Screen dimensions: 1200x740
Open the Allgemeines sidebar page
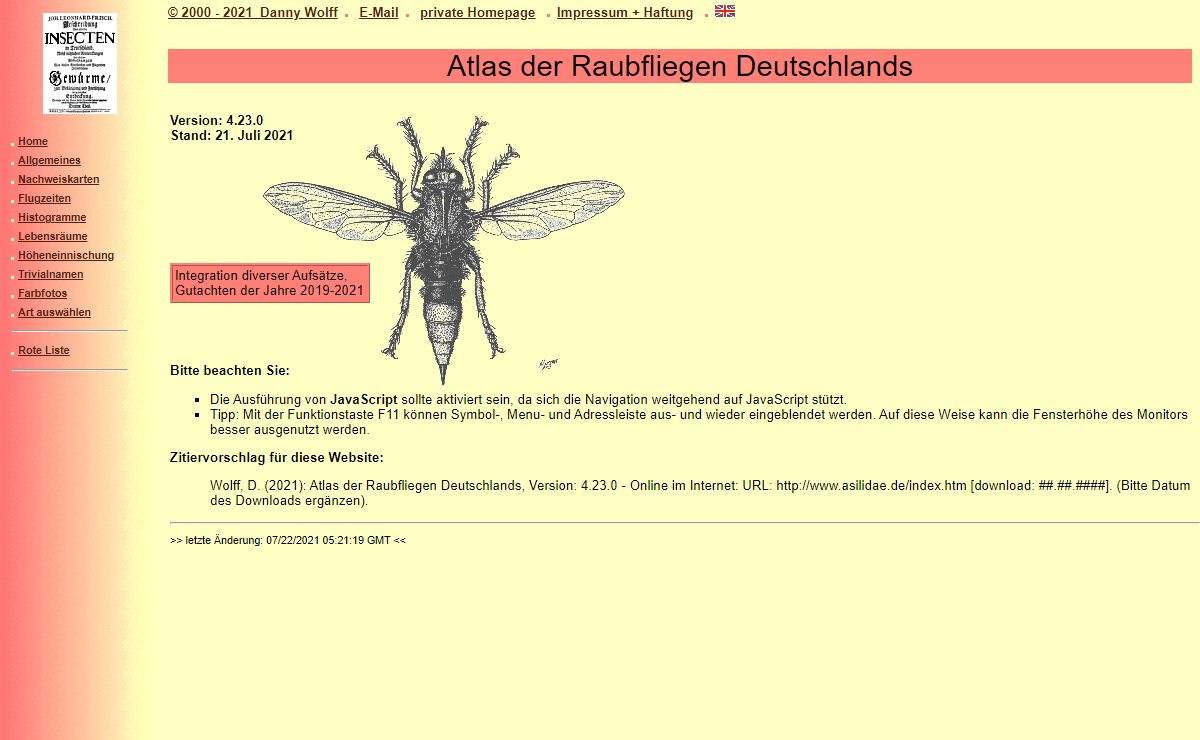[x=49, y=161]
